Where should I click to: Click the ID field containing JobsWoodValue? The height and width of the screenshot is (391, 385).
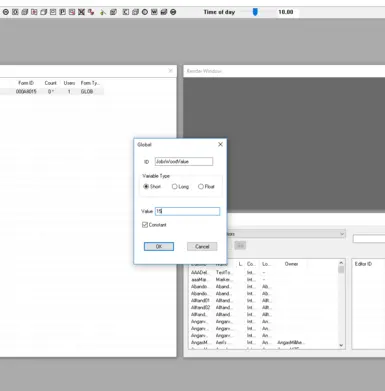(184, 162)
